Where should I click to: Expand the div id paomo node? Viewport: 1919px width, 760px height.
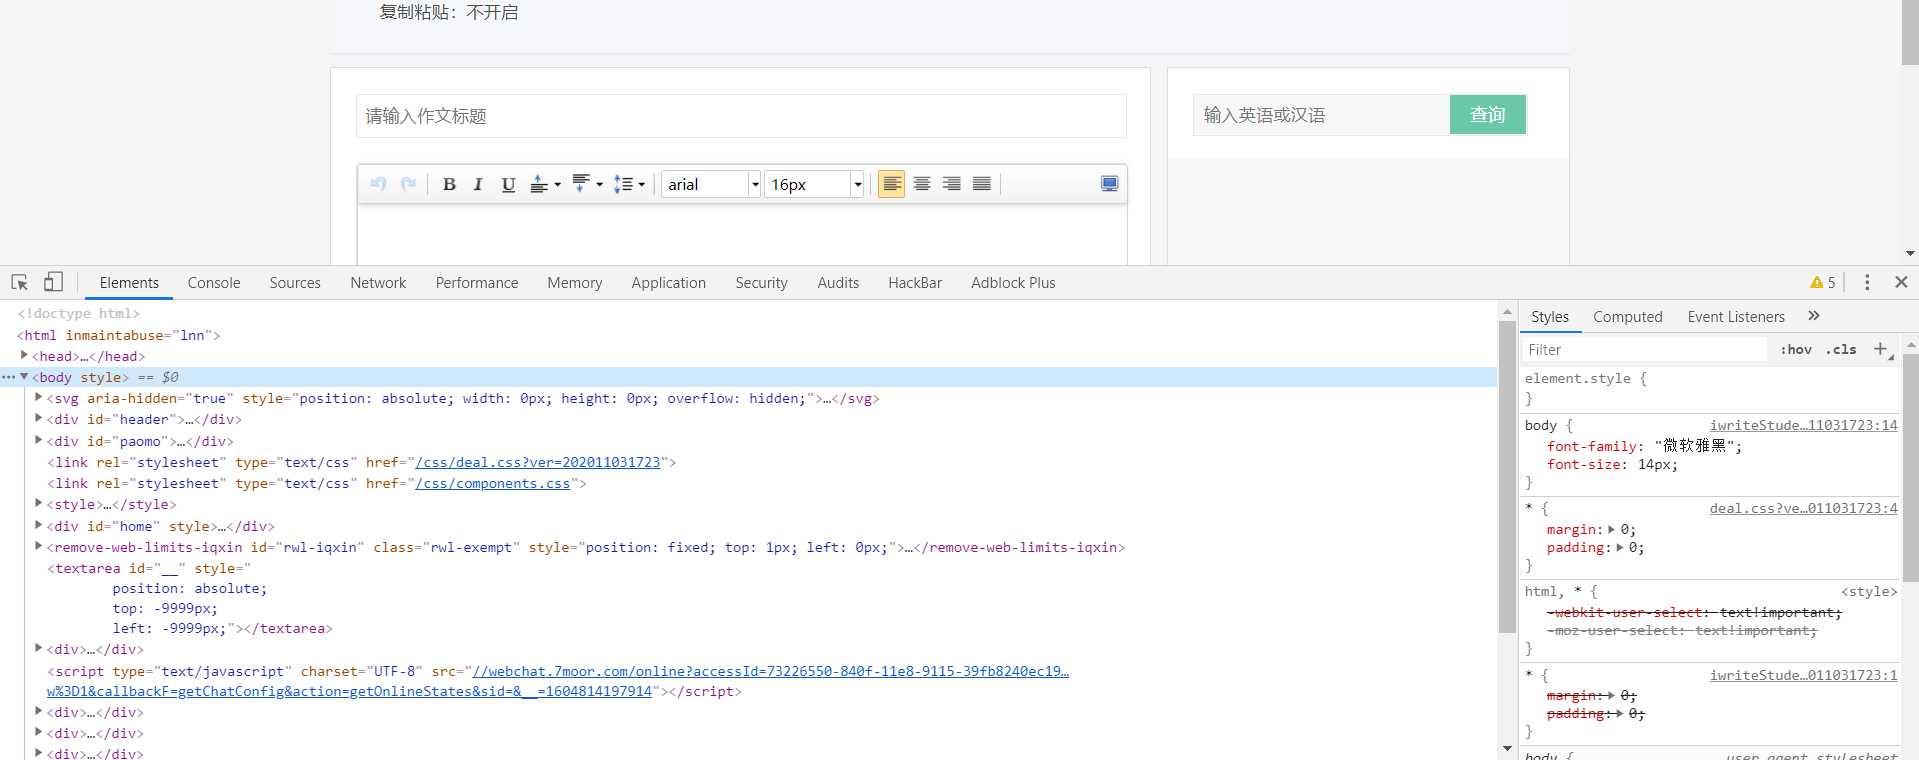(38, 440)
